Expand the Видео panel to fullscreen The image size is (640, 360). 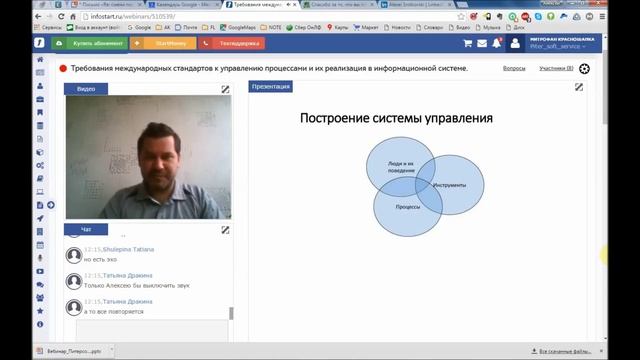225,89
